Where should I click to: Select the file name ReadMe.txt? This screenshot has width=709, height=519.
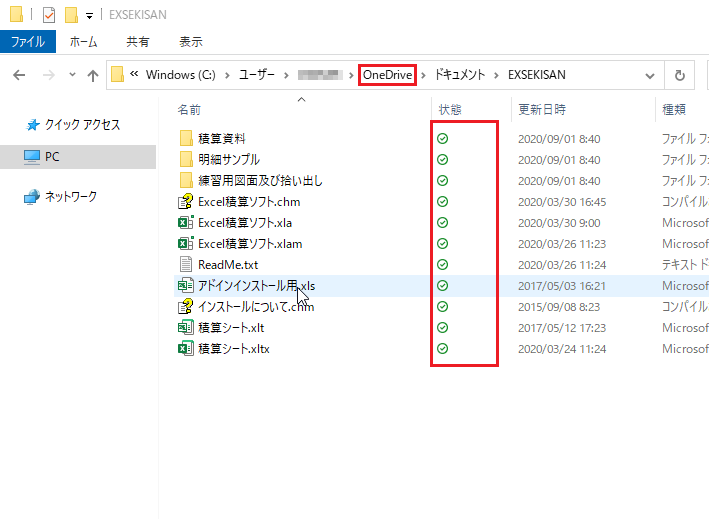pos(228,264)
